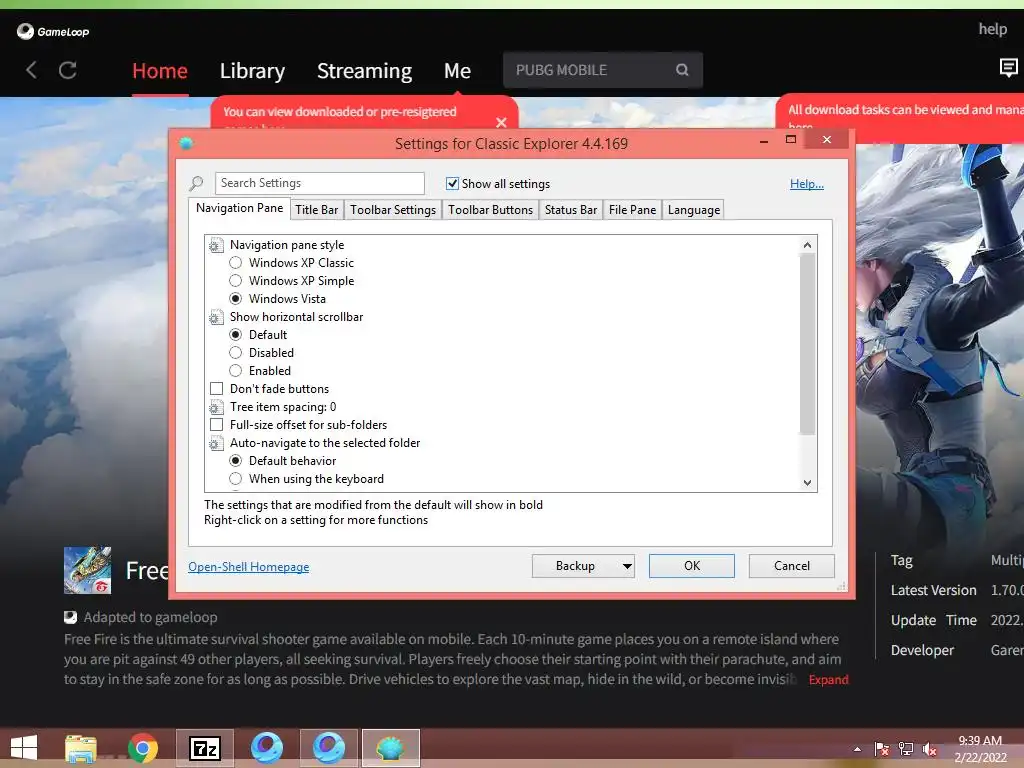Switch to the Title Bar tab
This screenshot has height=768, width=1024.
317,210
